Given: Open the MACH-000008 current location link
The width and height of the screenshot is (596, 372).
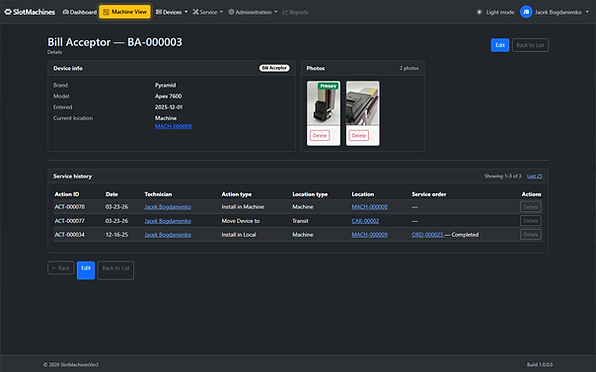Looking at the screenshot, I should [x=173, y=126].
